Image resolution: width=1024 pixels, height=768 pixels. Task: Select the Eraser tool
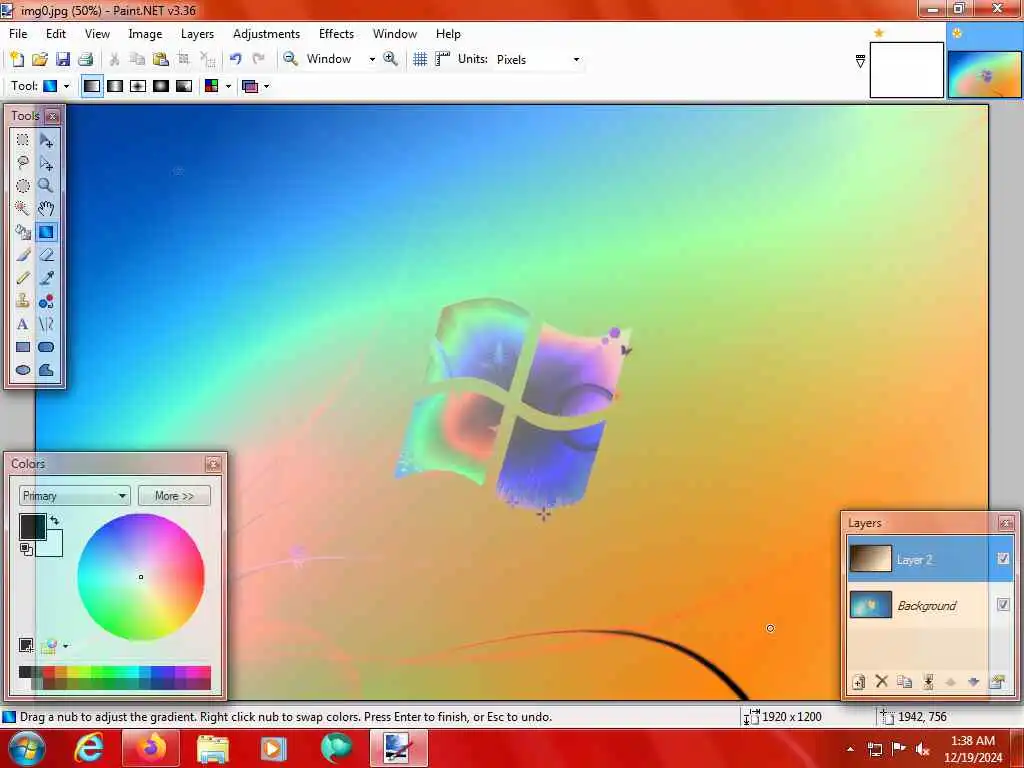tap(46, 255)
